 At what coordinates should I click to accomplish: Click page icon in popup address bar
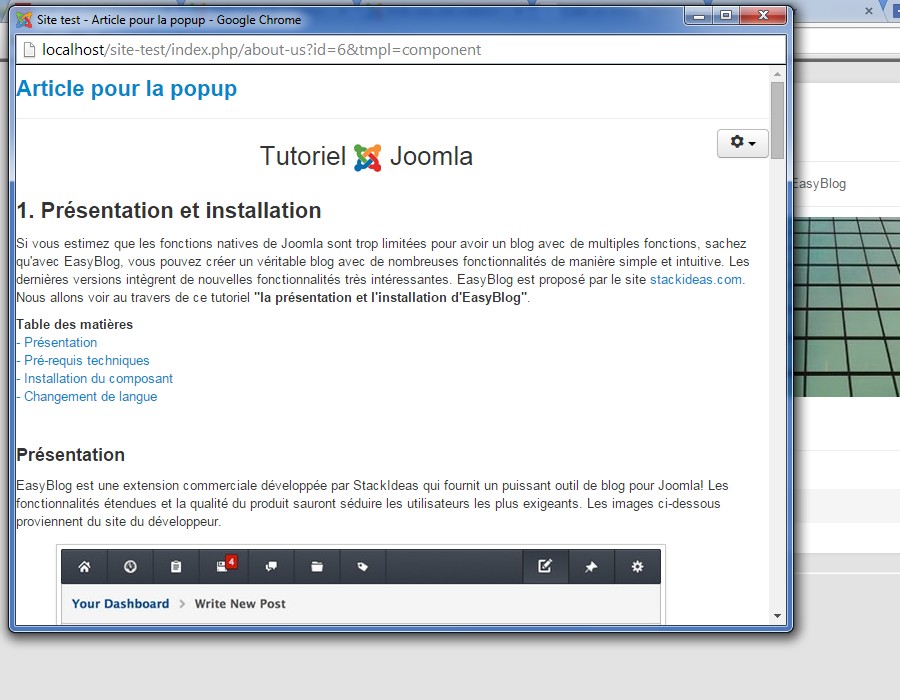(29, 50)
